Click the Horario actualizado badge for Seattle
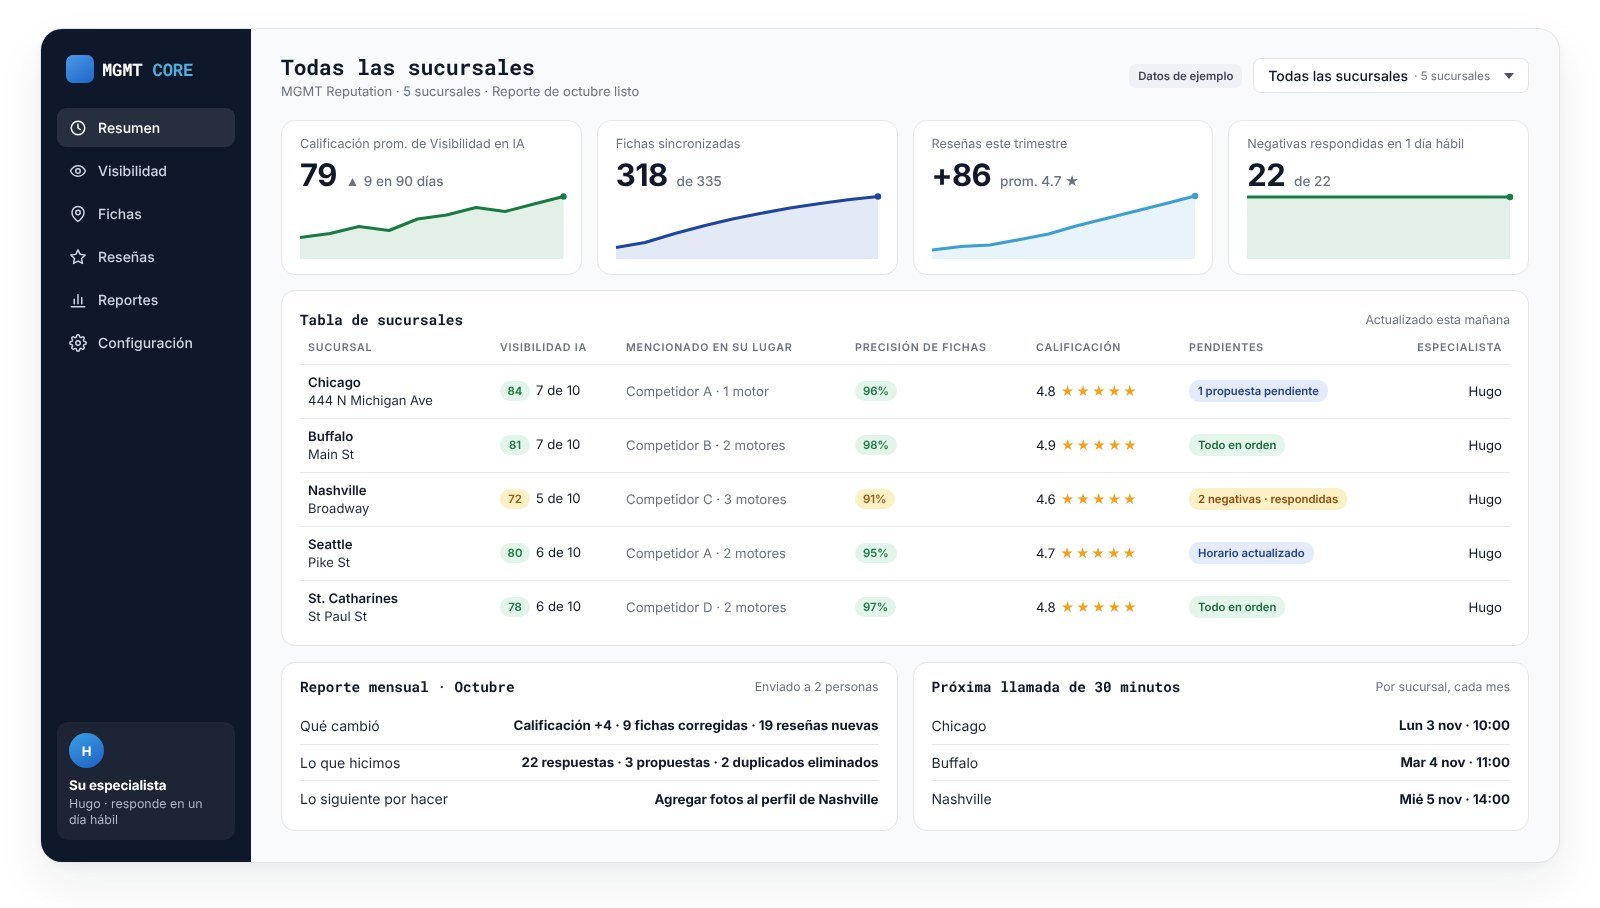1600x908 pixels. (x=1251, y=553)
